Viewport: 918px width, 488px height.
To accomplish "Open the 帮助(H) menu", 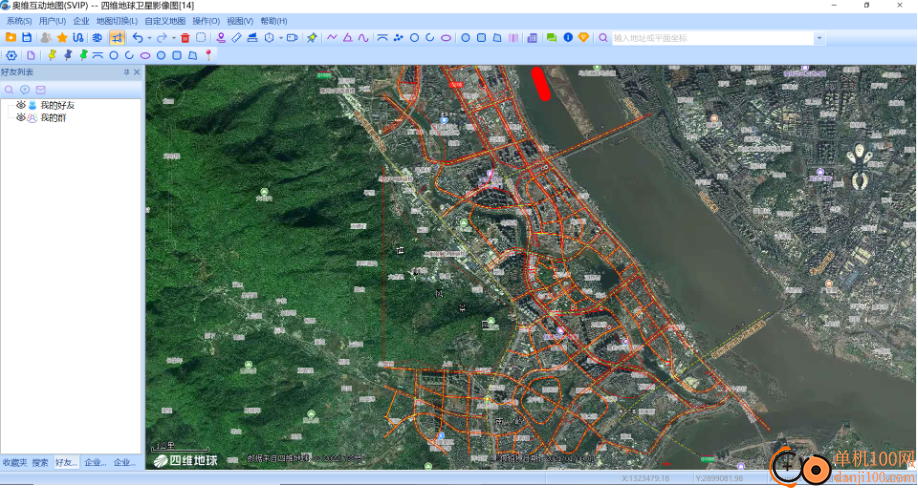I will tap(274, 21).
